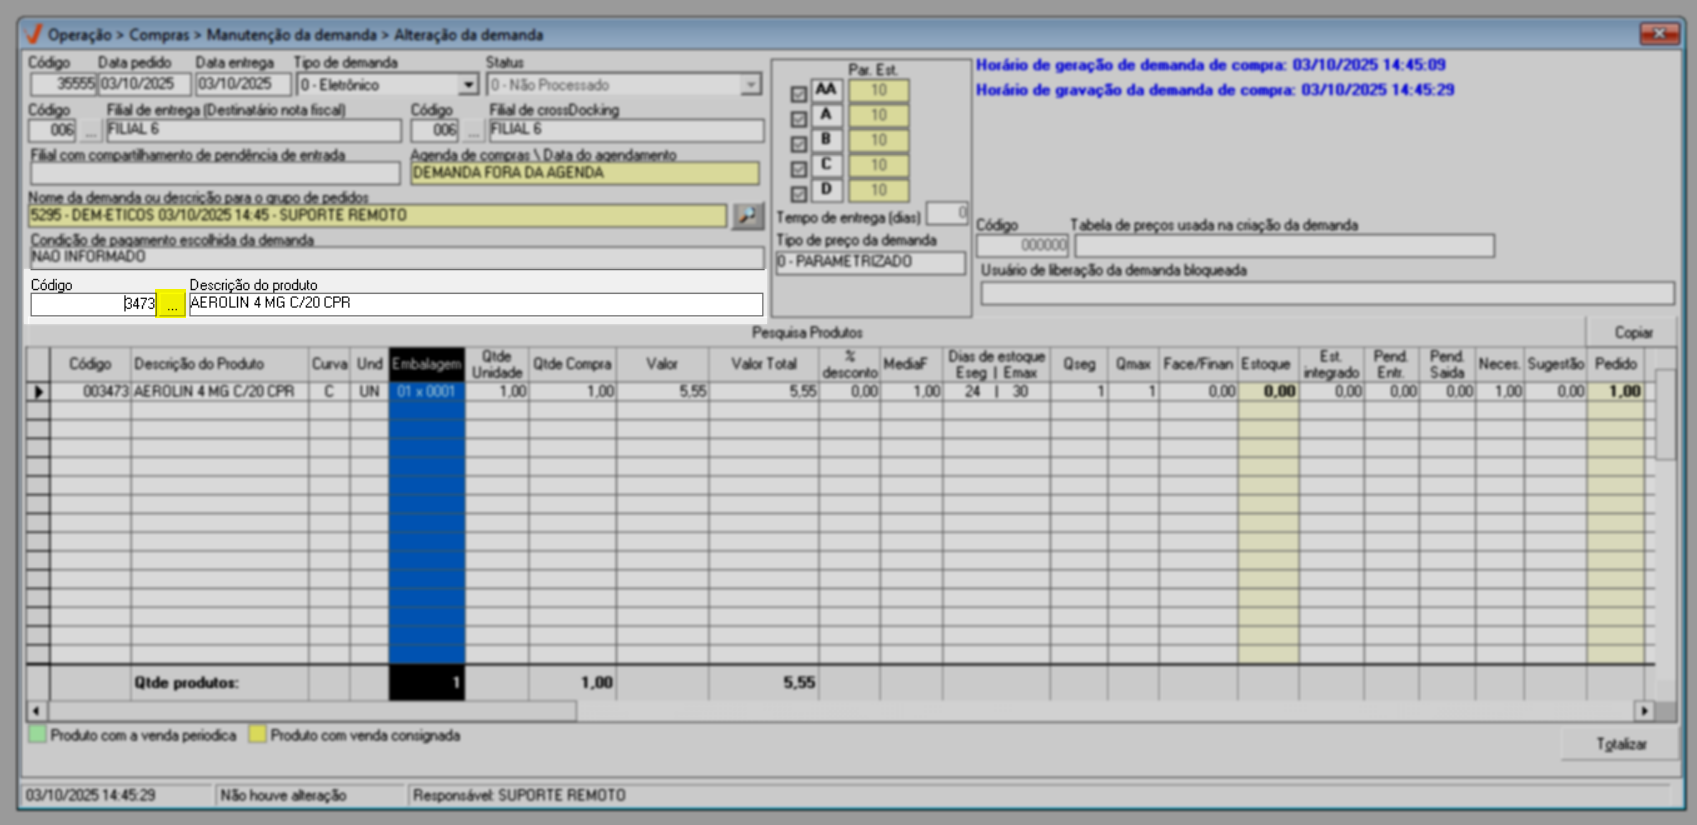The image size is (1697, 825).
Task: Toggle the B curve checkbox
Action: [798, 144]
